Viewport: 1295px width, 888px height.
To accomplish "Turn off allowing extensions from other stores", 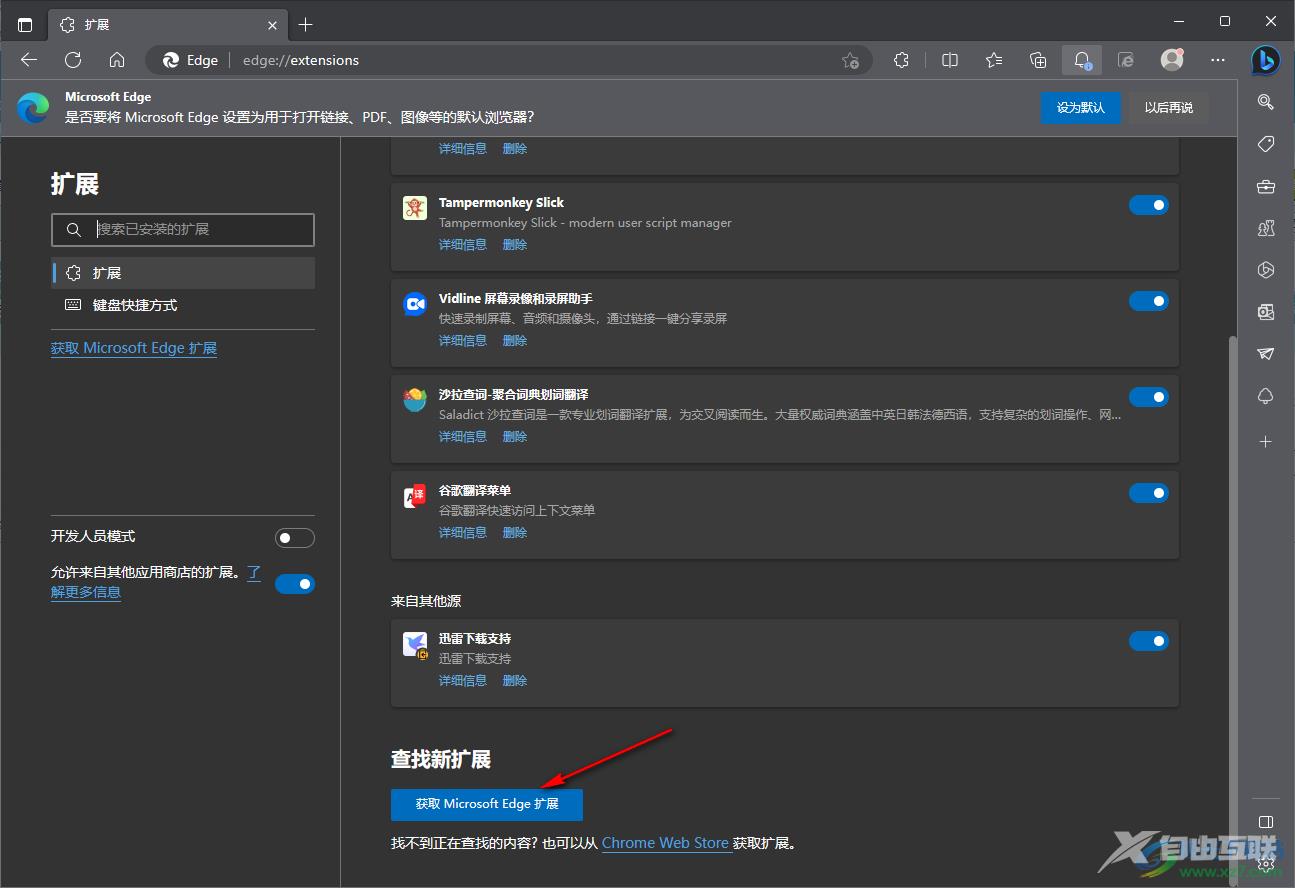I will (295, 584).
